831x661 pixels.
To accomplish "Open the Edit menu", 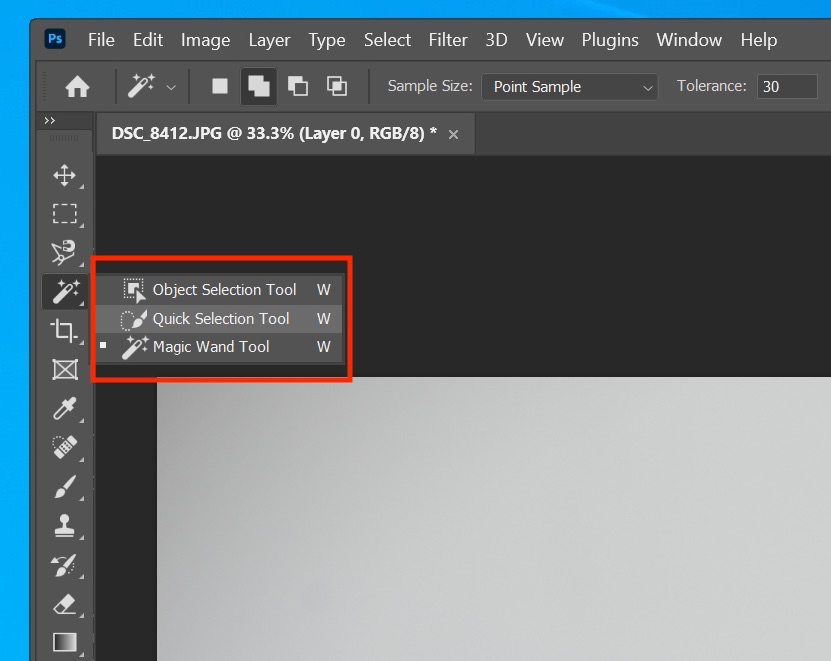I will (x=148, y=40).
